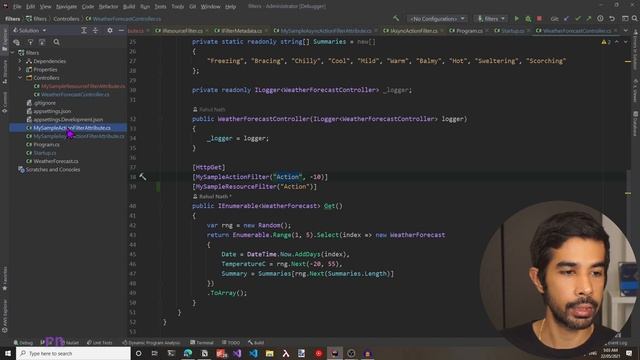Click Git commit checkmark icon
Screen dimensions: 640x360
coord(578,19)
